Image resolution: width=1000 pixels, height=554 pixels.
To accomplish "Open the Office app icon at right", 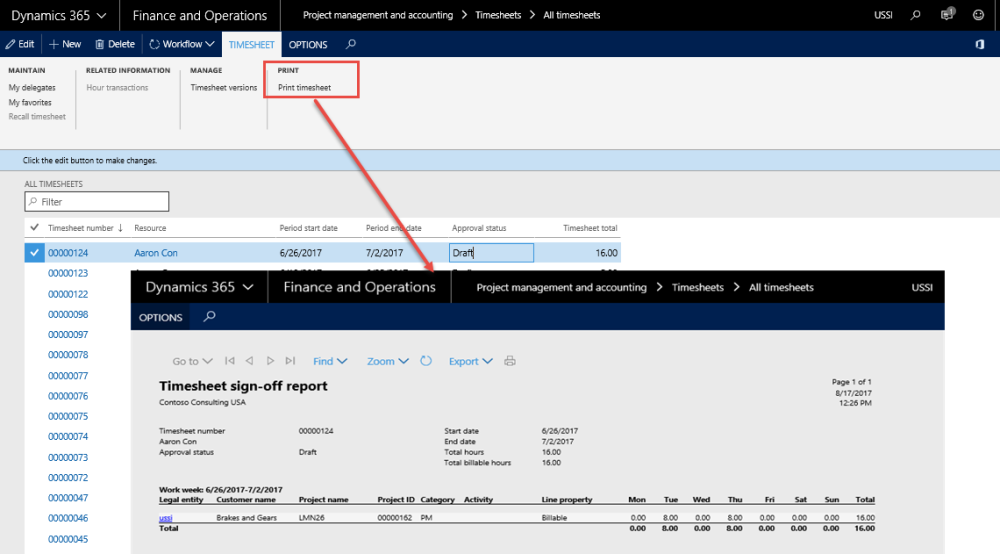I will pyautogui.click(x=980, y=45).
